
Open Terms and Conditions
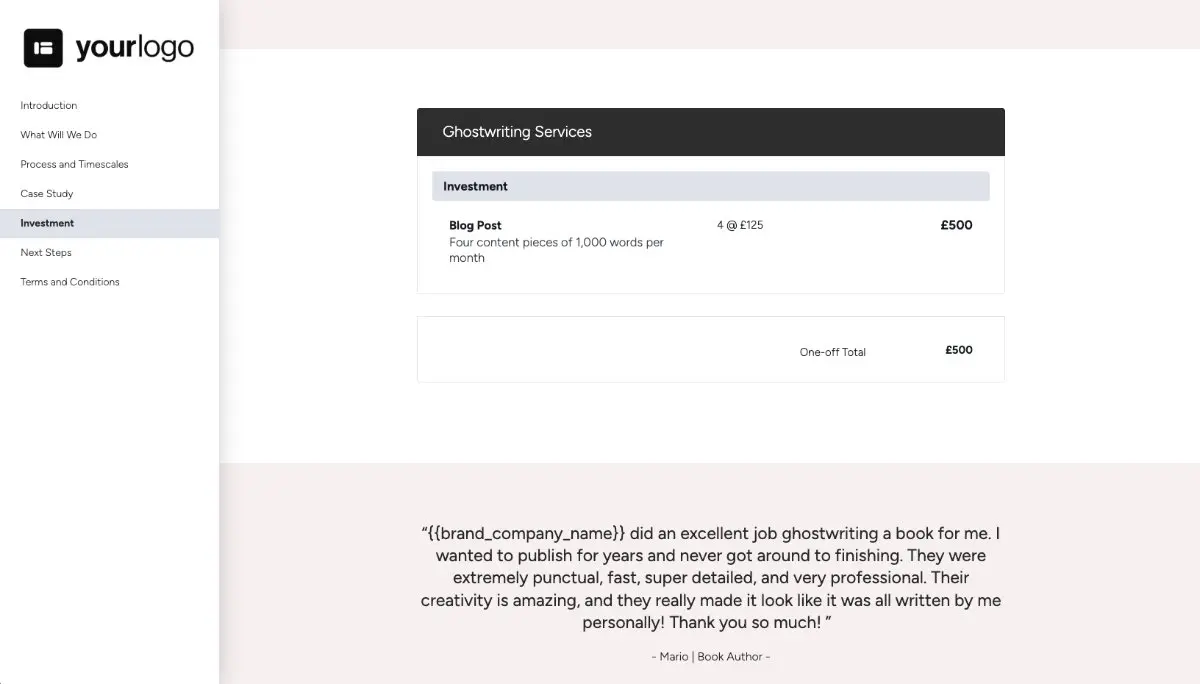[x=69, y=281]
